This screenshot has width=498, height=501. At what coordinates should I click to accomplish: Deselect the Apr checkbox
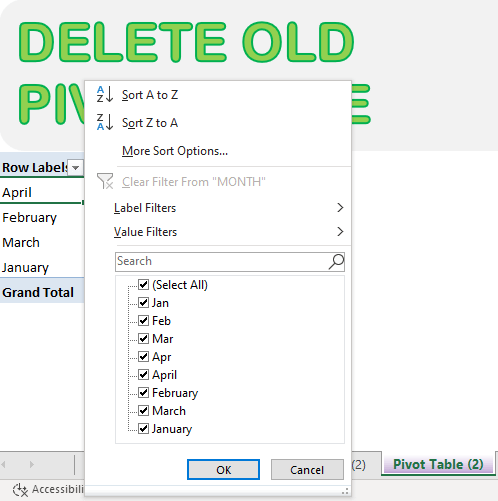[x=143, y=357]
